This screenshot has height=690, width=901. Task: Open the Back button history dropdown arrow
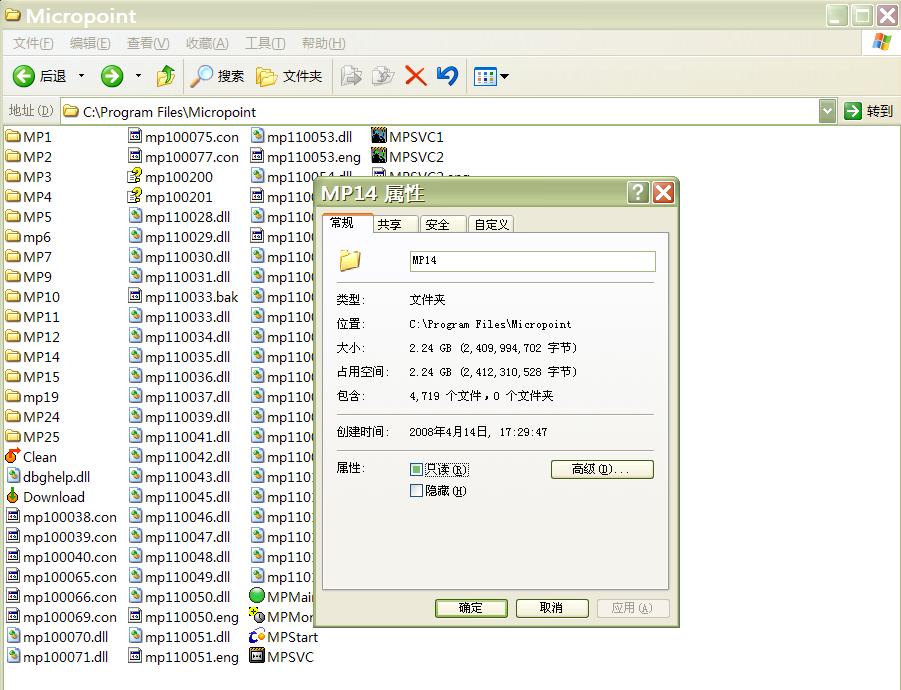81,75
